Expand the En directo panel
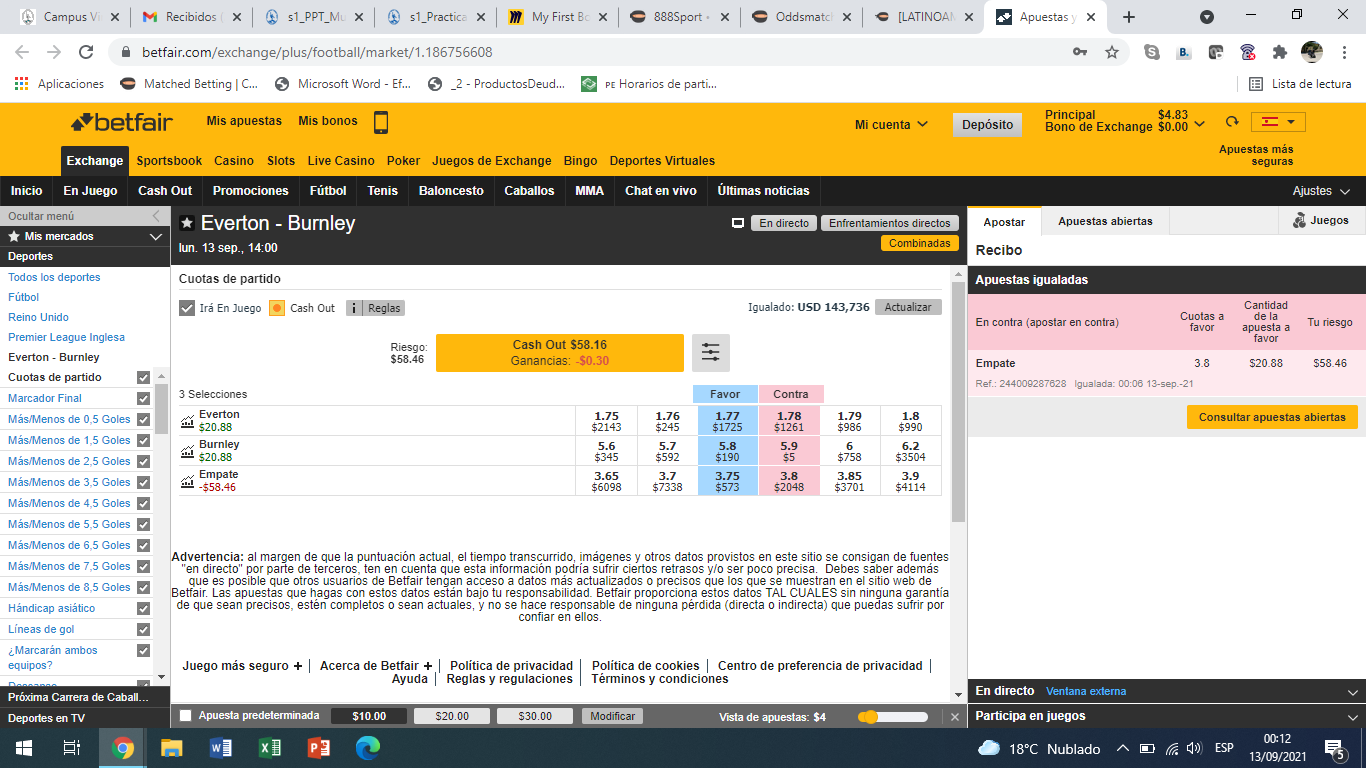1366x768 pixels. click(x=1353, y=691)
